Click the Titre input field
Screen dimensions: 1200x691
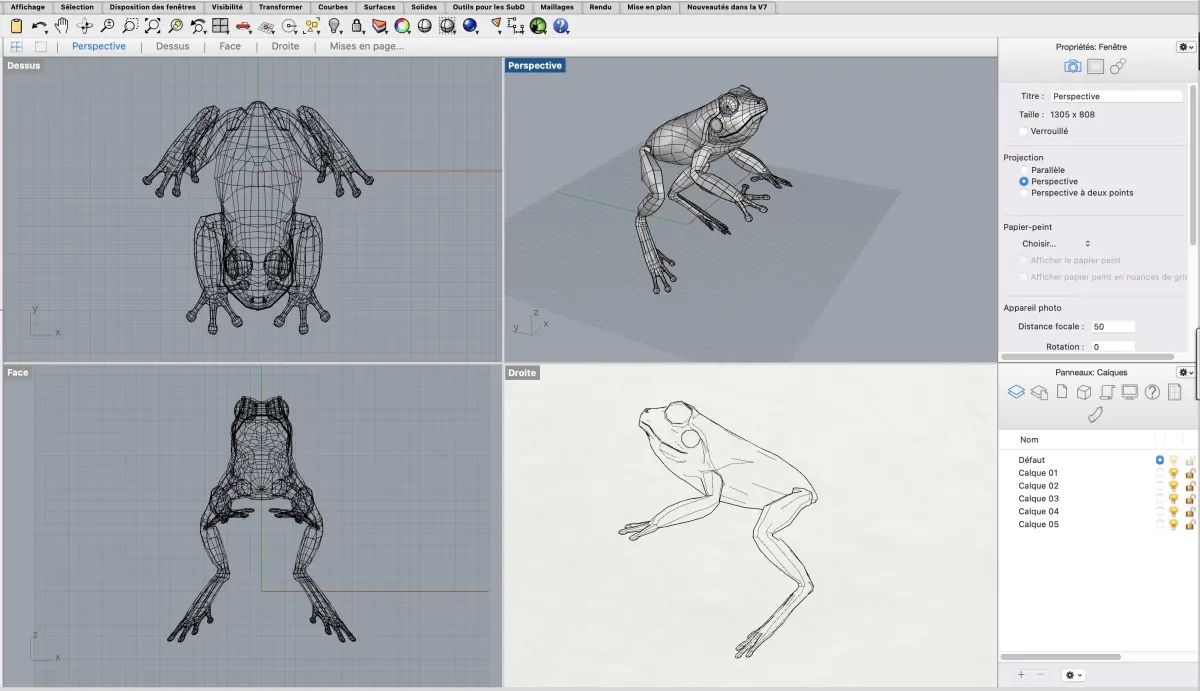point(1116,96)
